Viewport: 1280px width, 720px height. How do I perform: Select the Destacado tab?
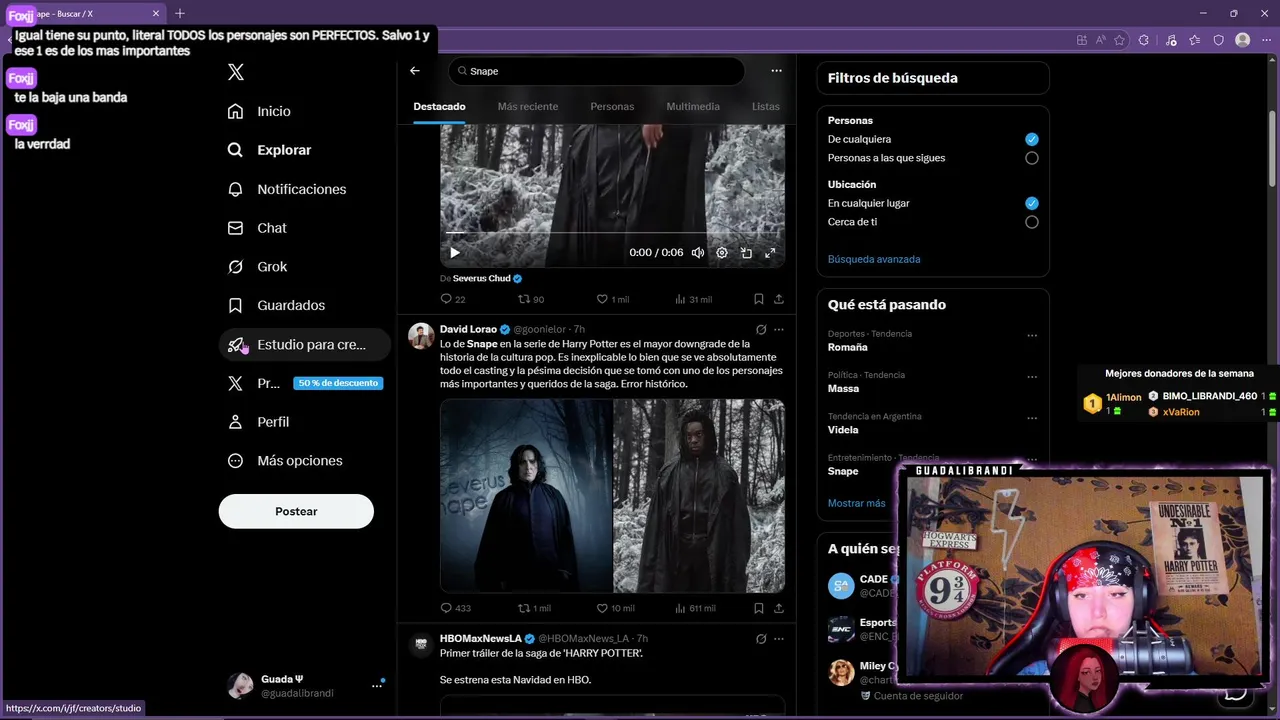click(x=439, y=106)
